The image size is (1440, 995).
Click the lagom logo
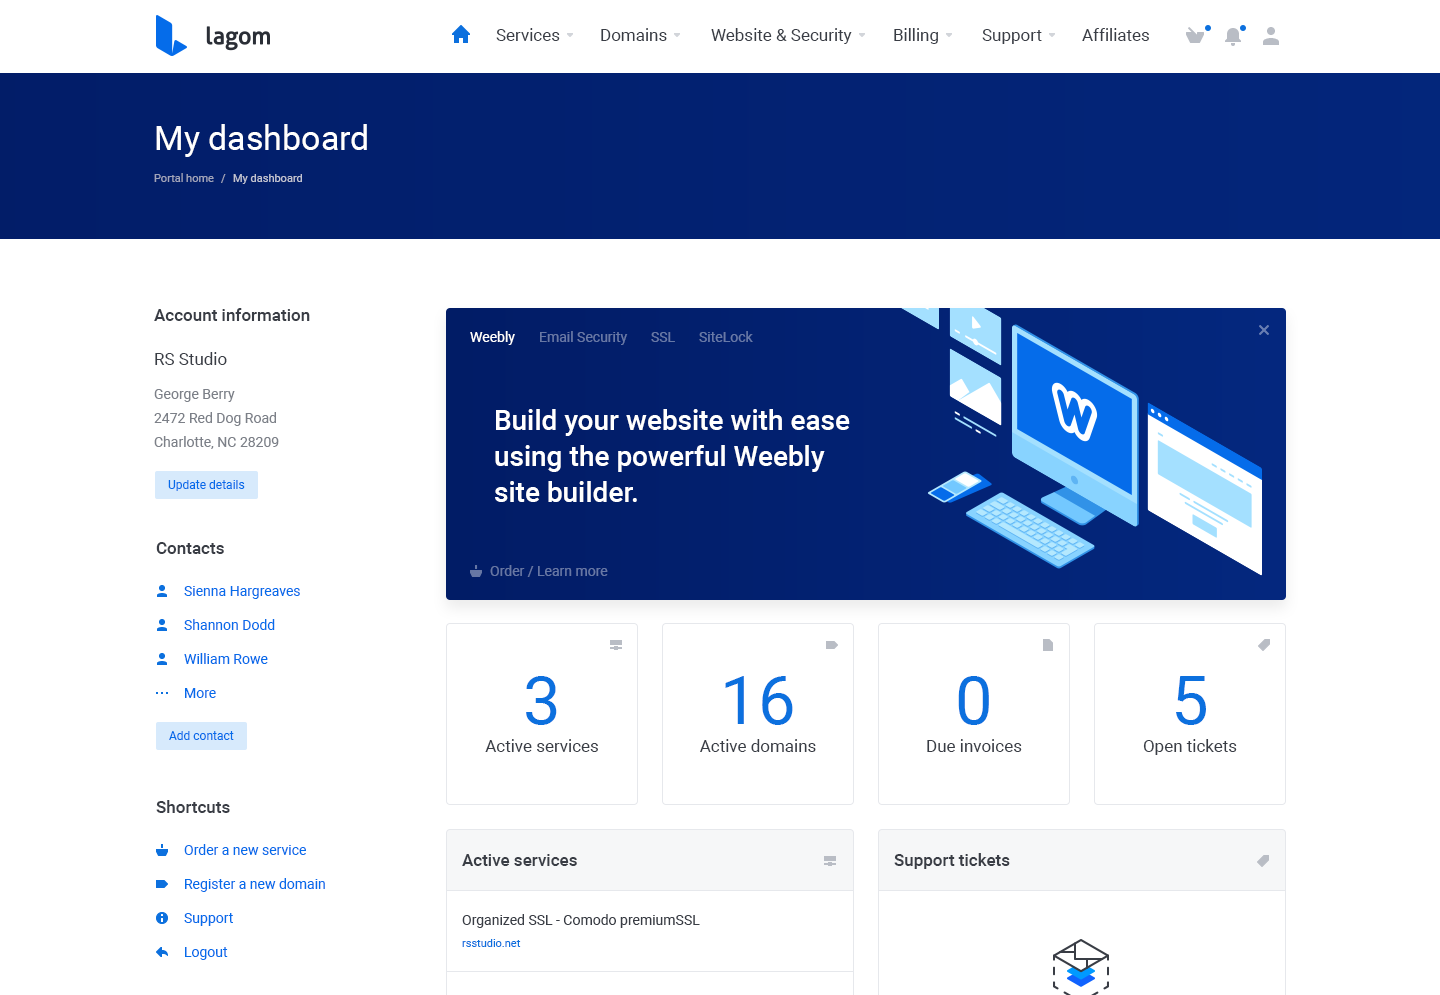pyautogui.click(x=213, y=36)
